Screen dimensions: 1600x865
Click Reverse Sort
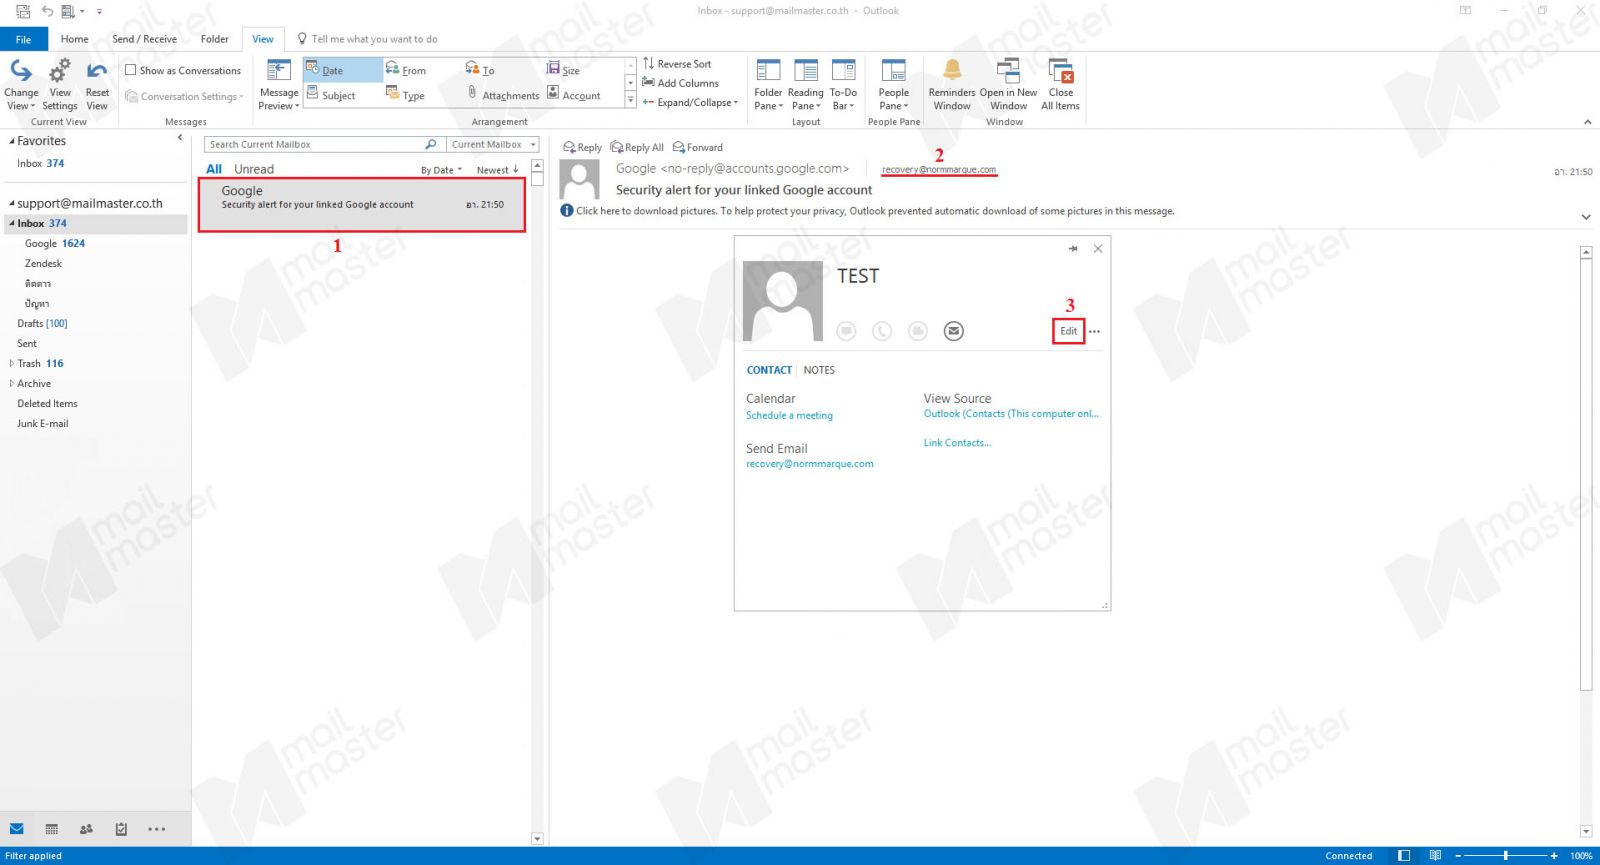pos(677,64)
